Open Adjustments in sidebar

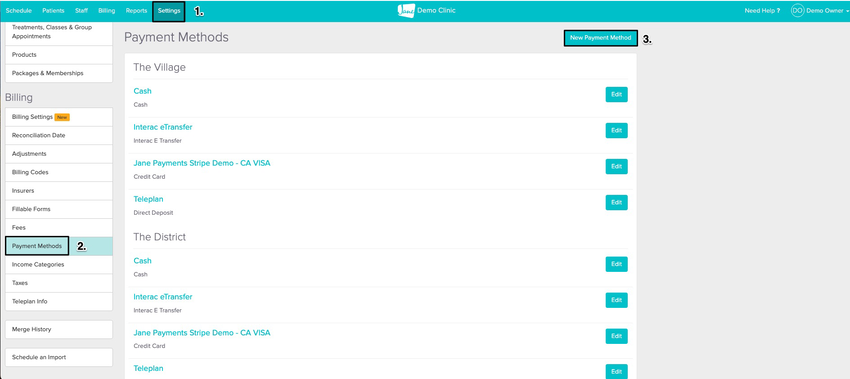point(59,153)
